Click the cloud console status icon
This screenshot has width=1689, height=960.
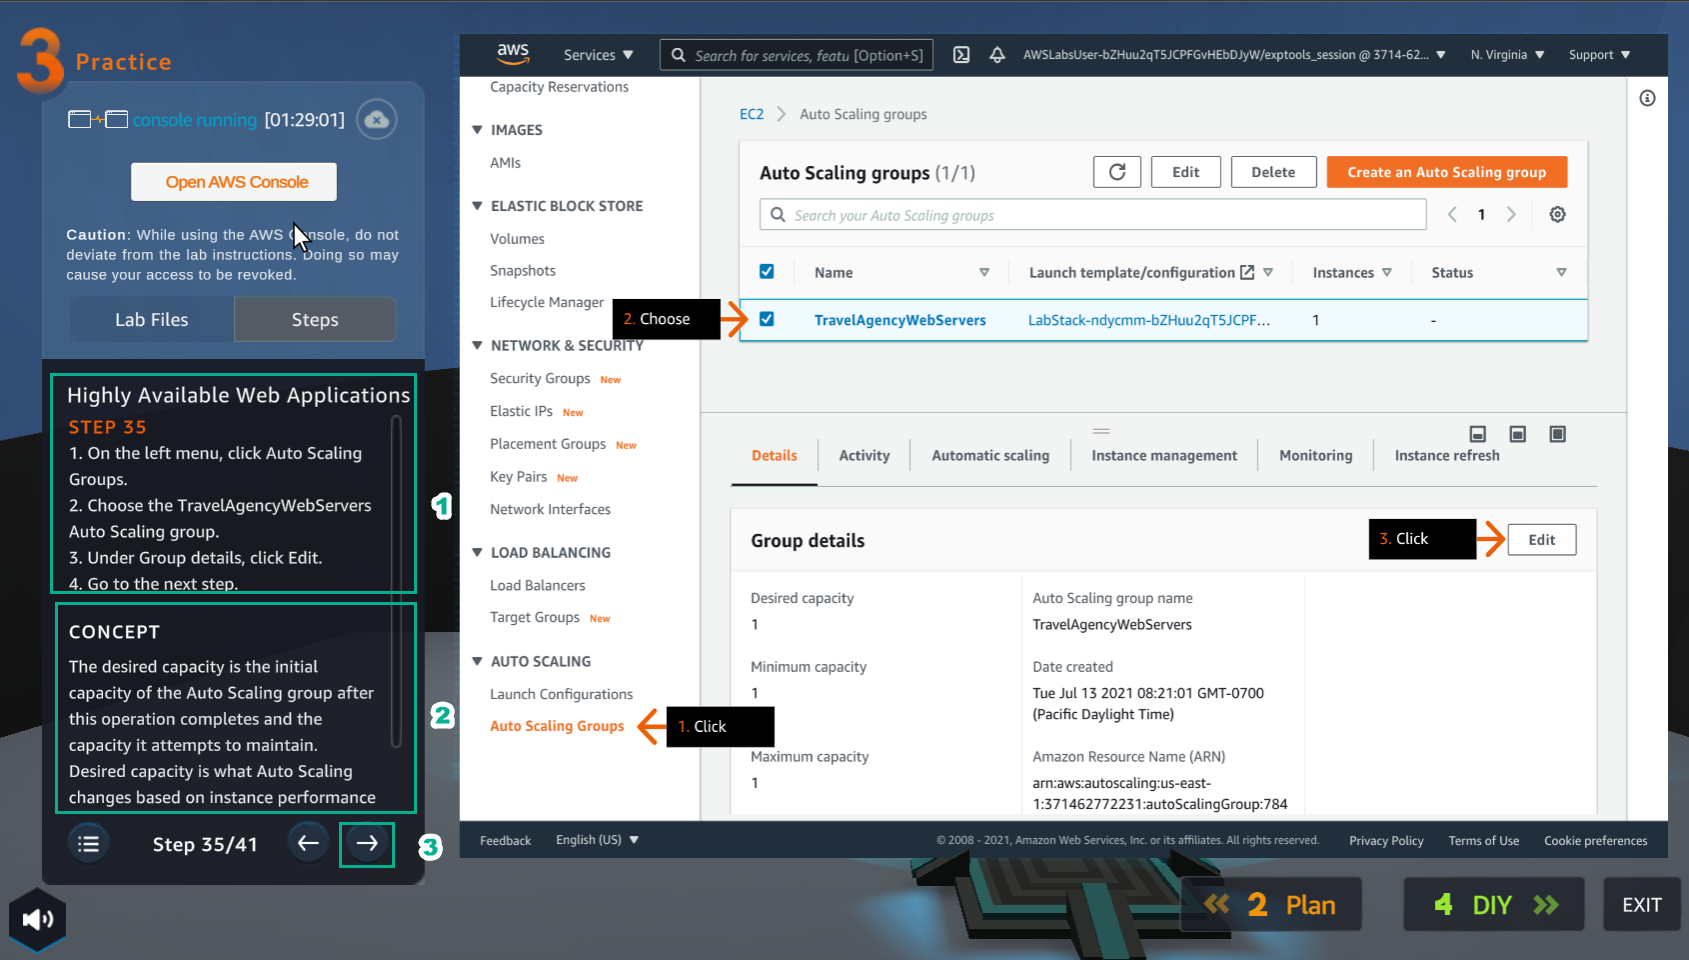point(376,120)
